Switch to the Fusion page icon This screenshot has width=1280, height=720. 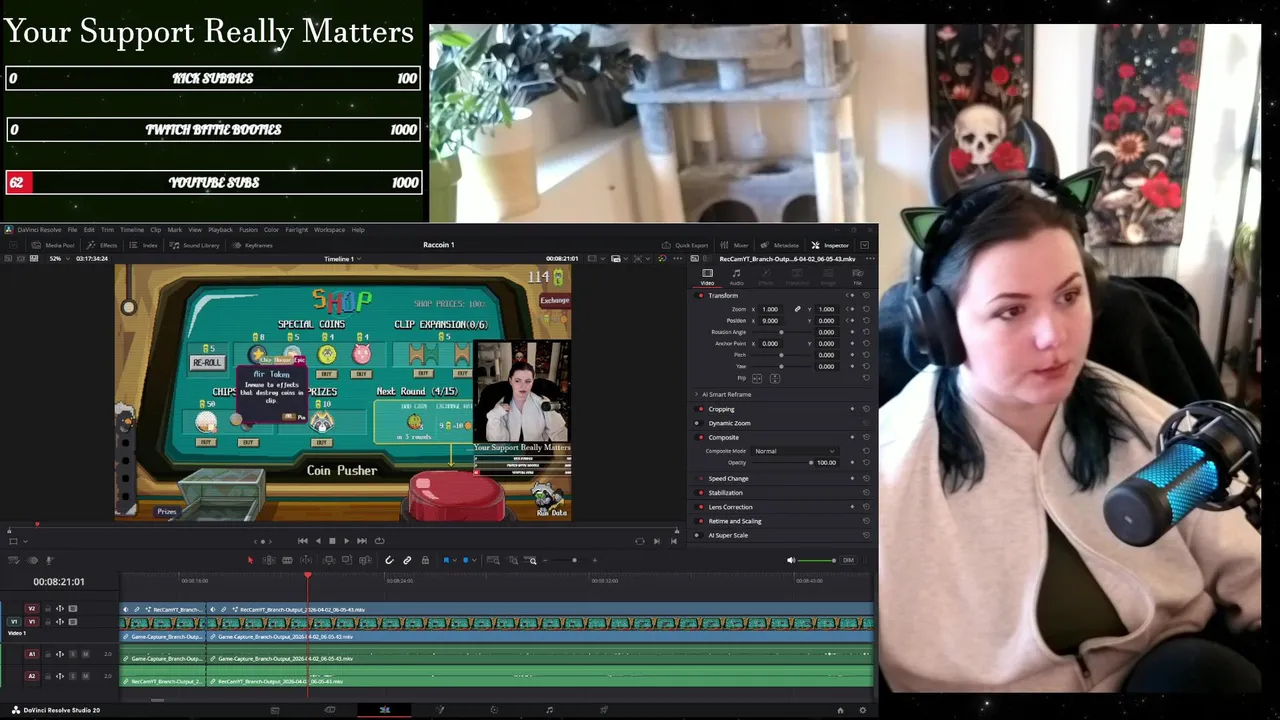pos(439,710)
